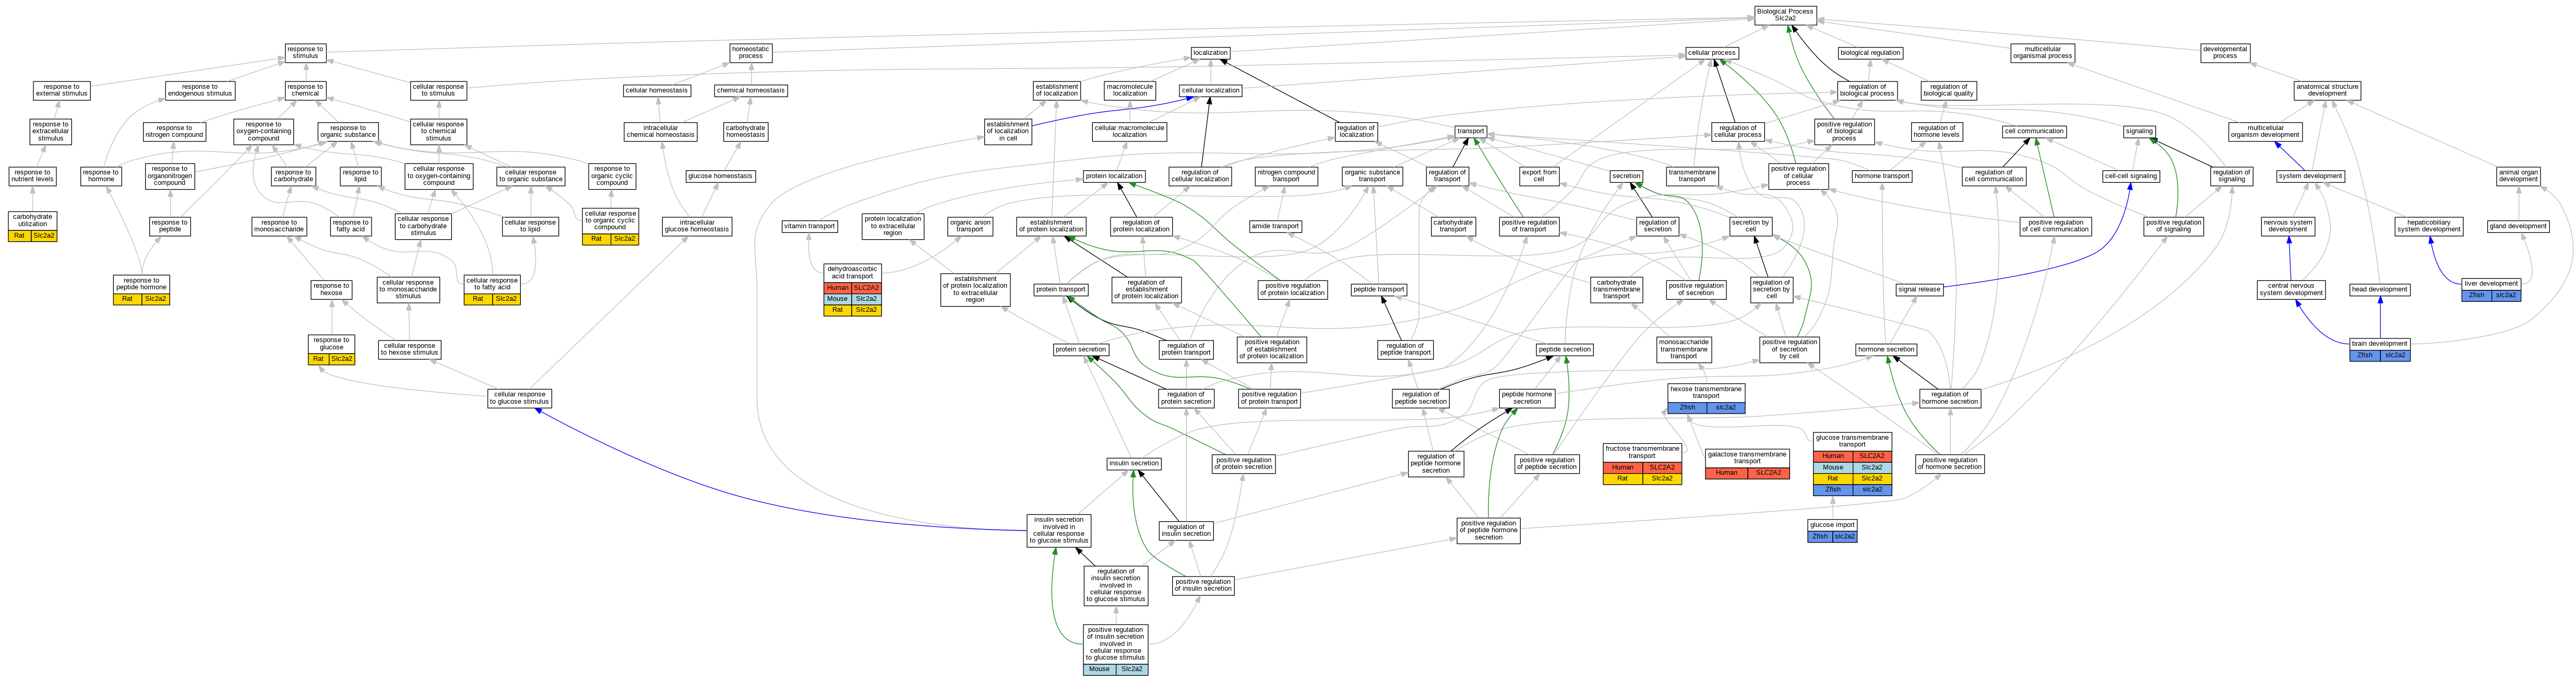
Task: Click 'regulation of biological quality' node
Action: [x=1948, y=90]
